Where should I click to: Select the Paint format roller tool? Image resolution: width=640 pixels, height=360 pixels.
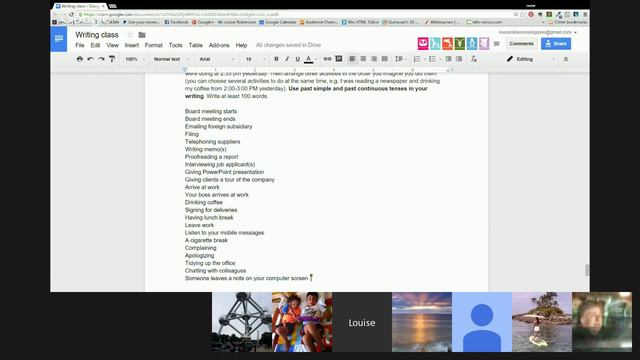112,59
